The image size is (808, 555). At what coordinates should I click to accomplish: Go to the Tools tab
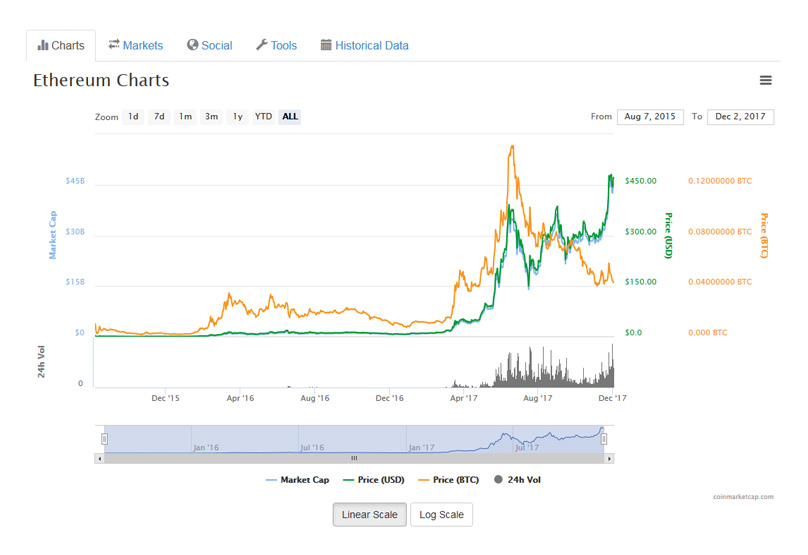[277, 45]
